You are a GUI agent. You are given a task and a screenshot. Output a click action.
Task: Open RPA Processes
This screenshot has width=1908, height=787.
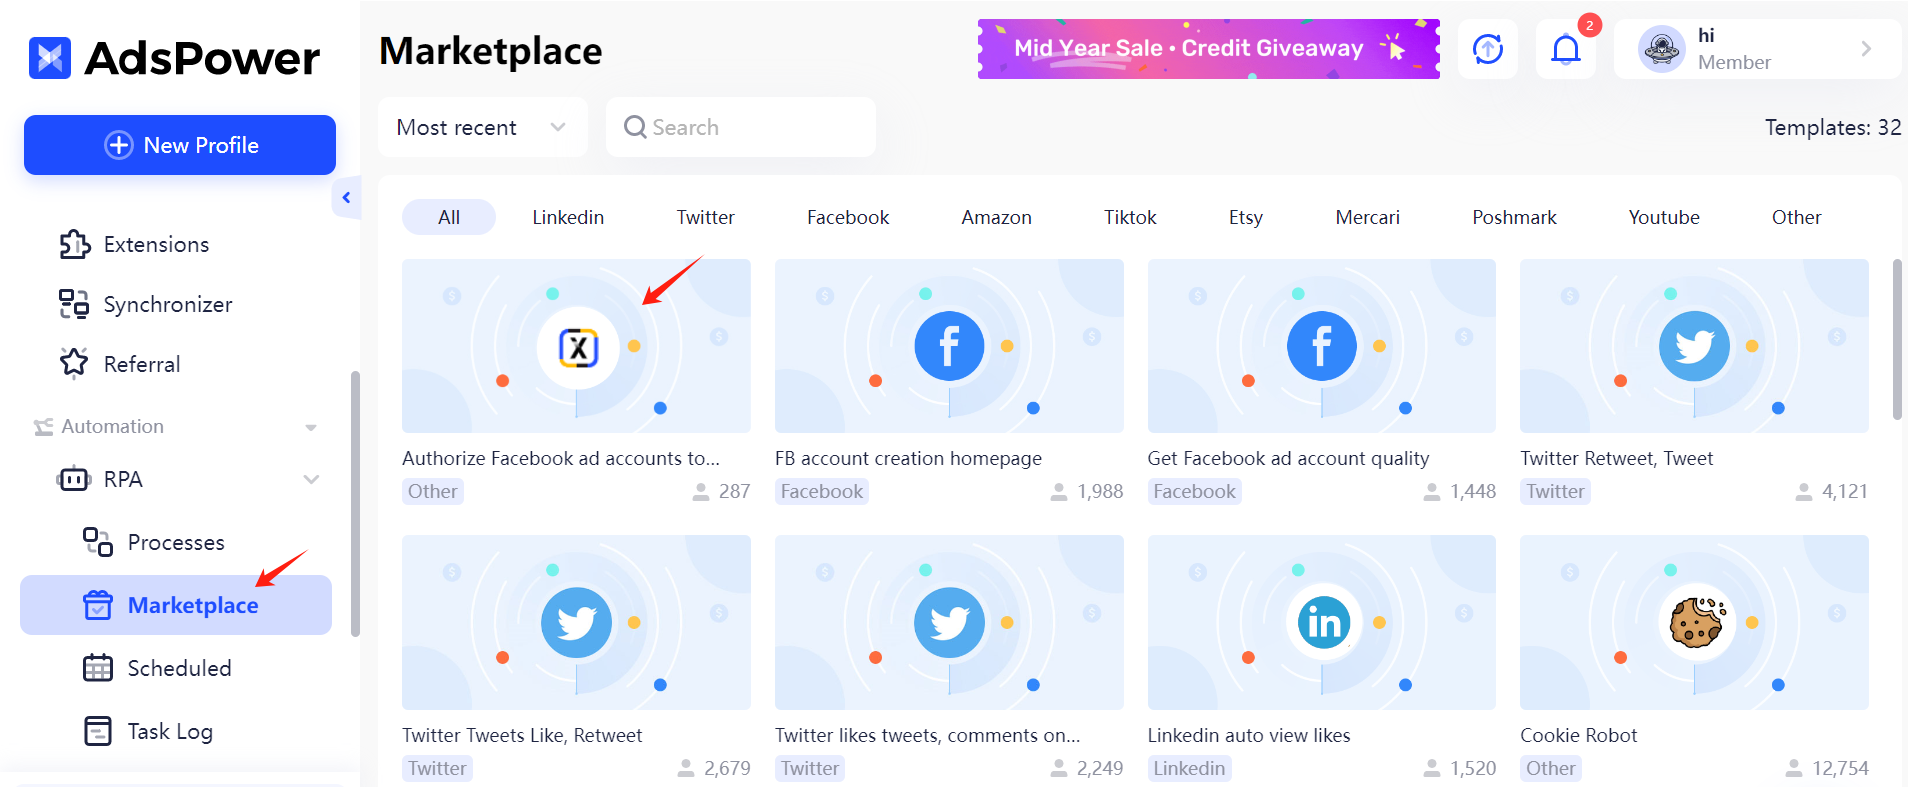(x=176, y=542)
